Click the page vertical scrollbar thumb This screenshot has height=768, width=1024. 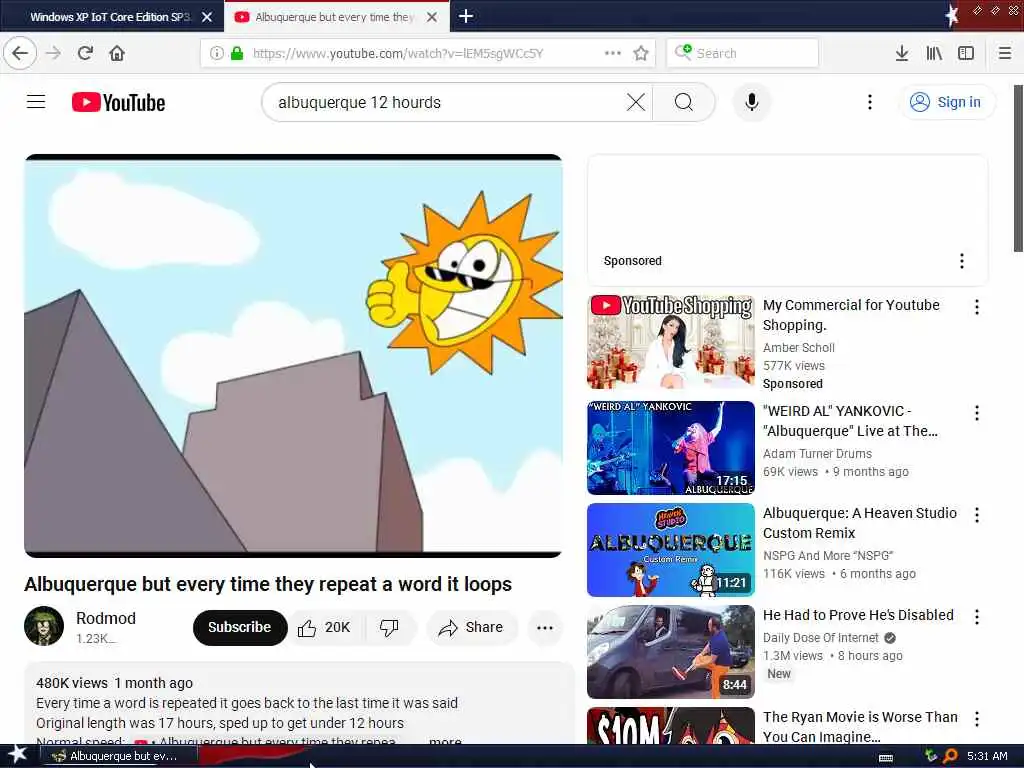1017,168
